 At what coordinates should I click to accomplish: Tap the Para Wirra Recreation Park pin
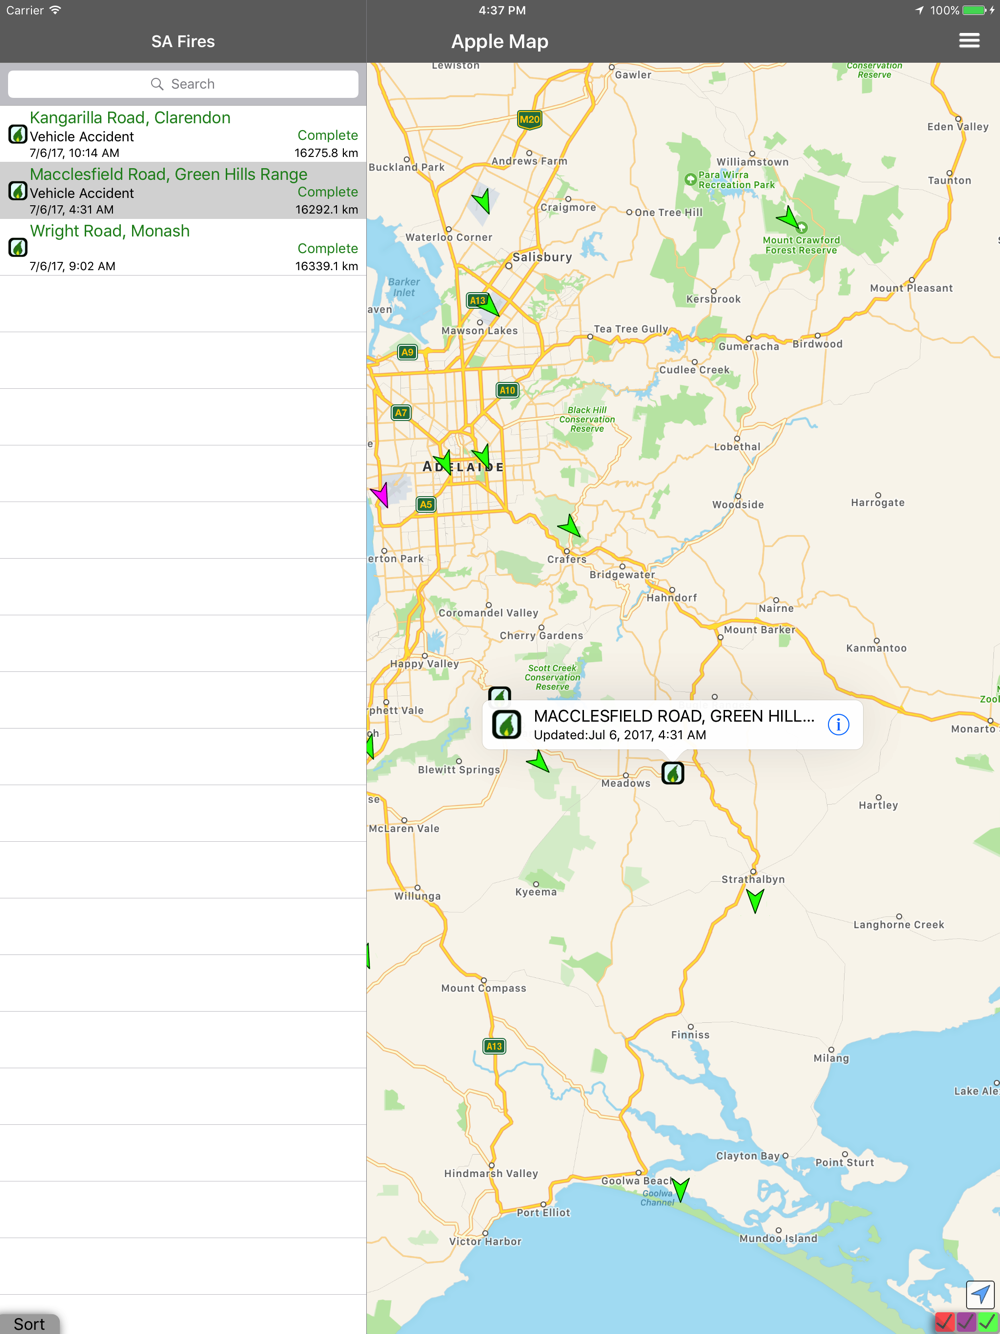(690, 179)
